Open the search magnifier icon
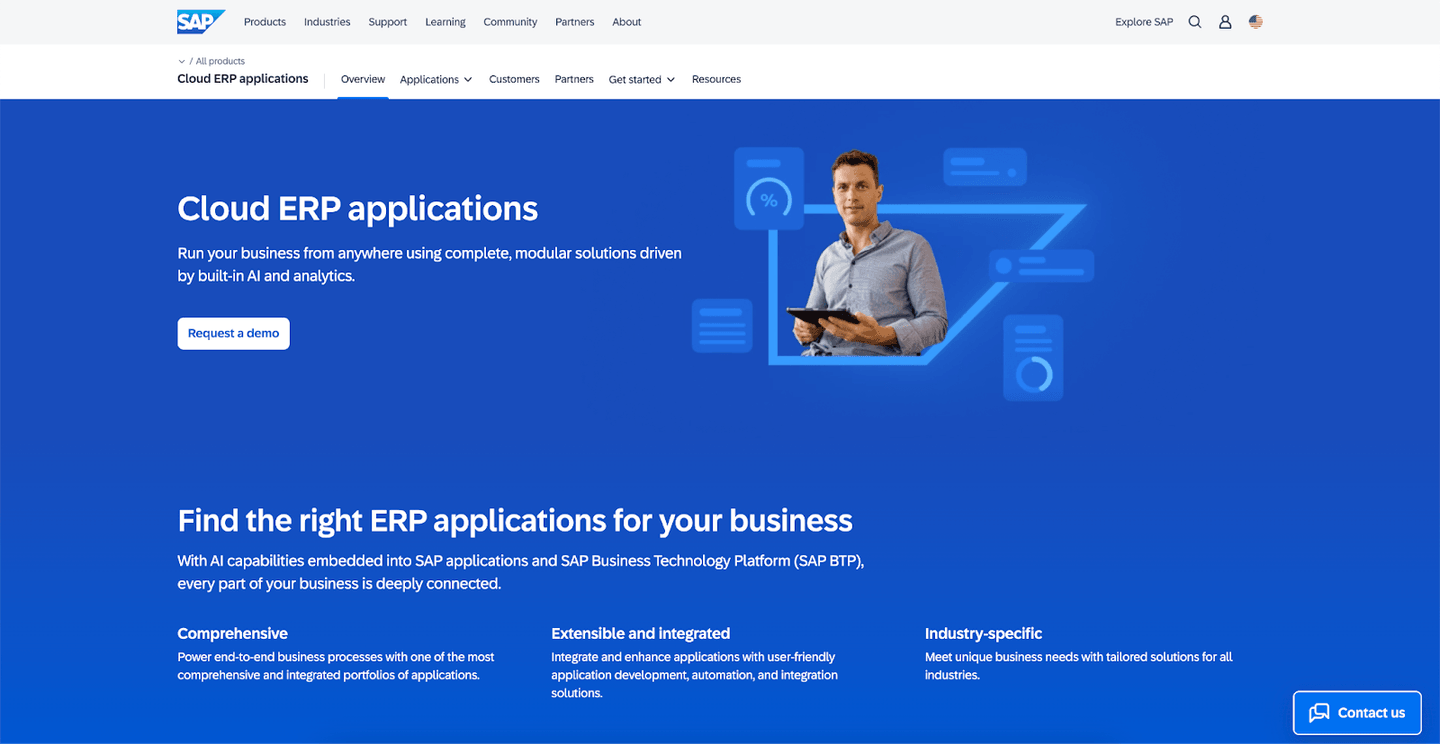1440x744 pixels. click(1194, 22)
